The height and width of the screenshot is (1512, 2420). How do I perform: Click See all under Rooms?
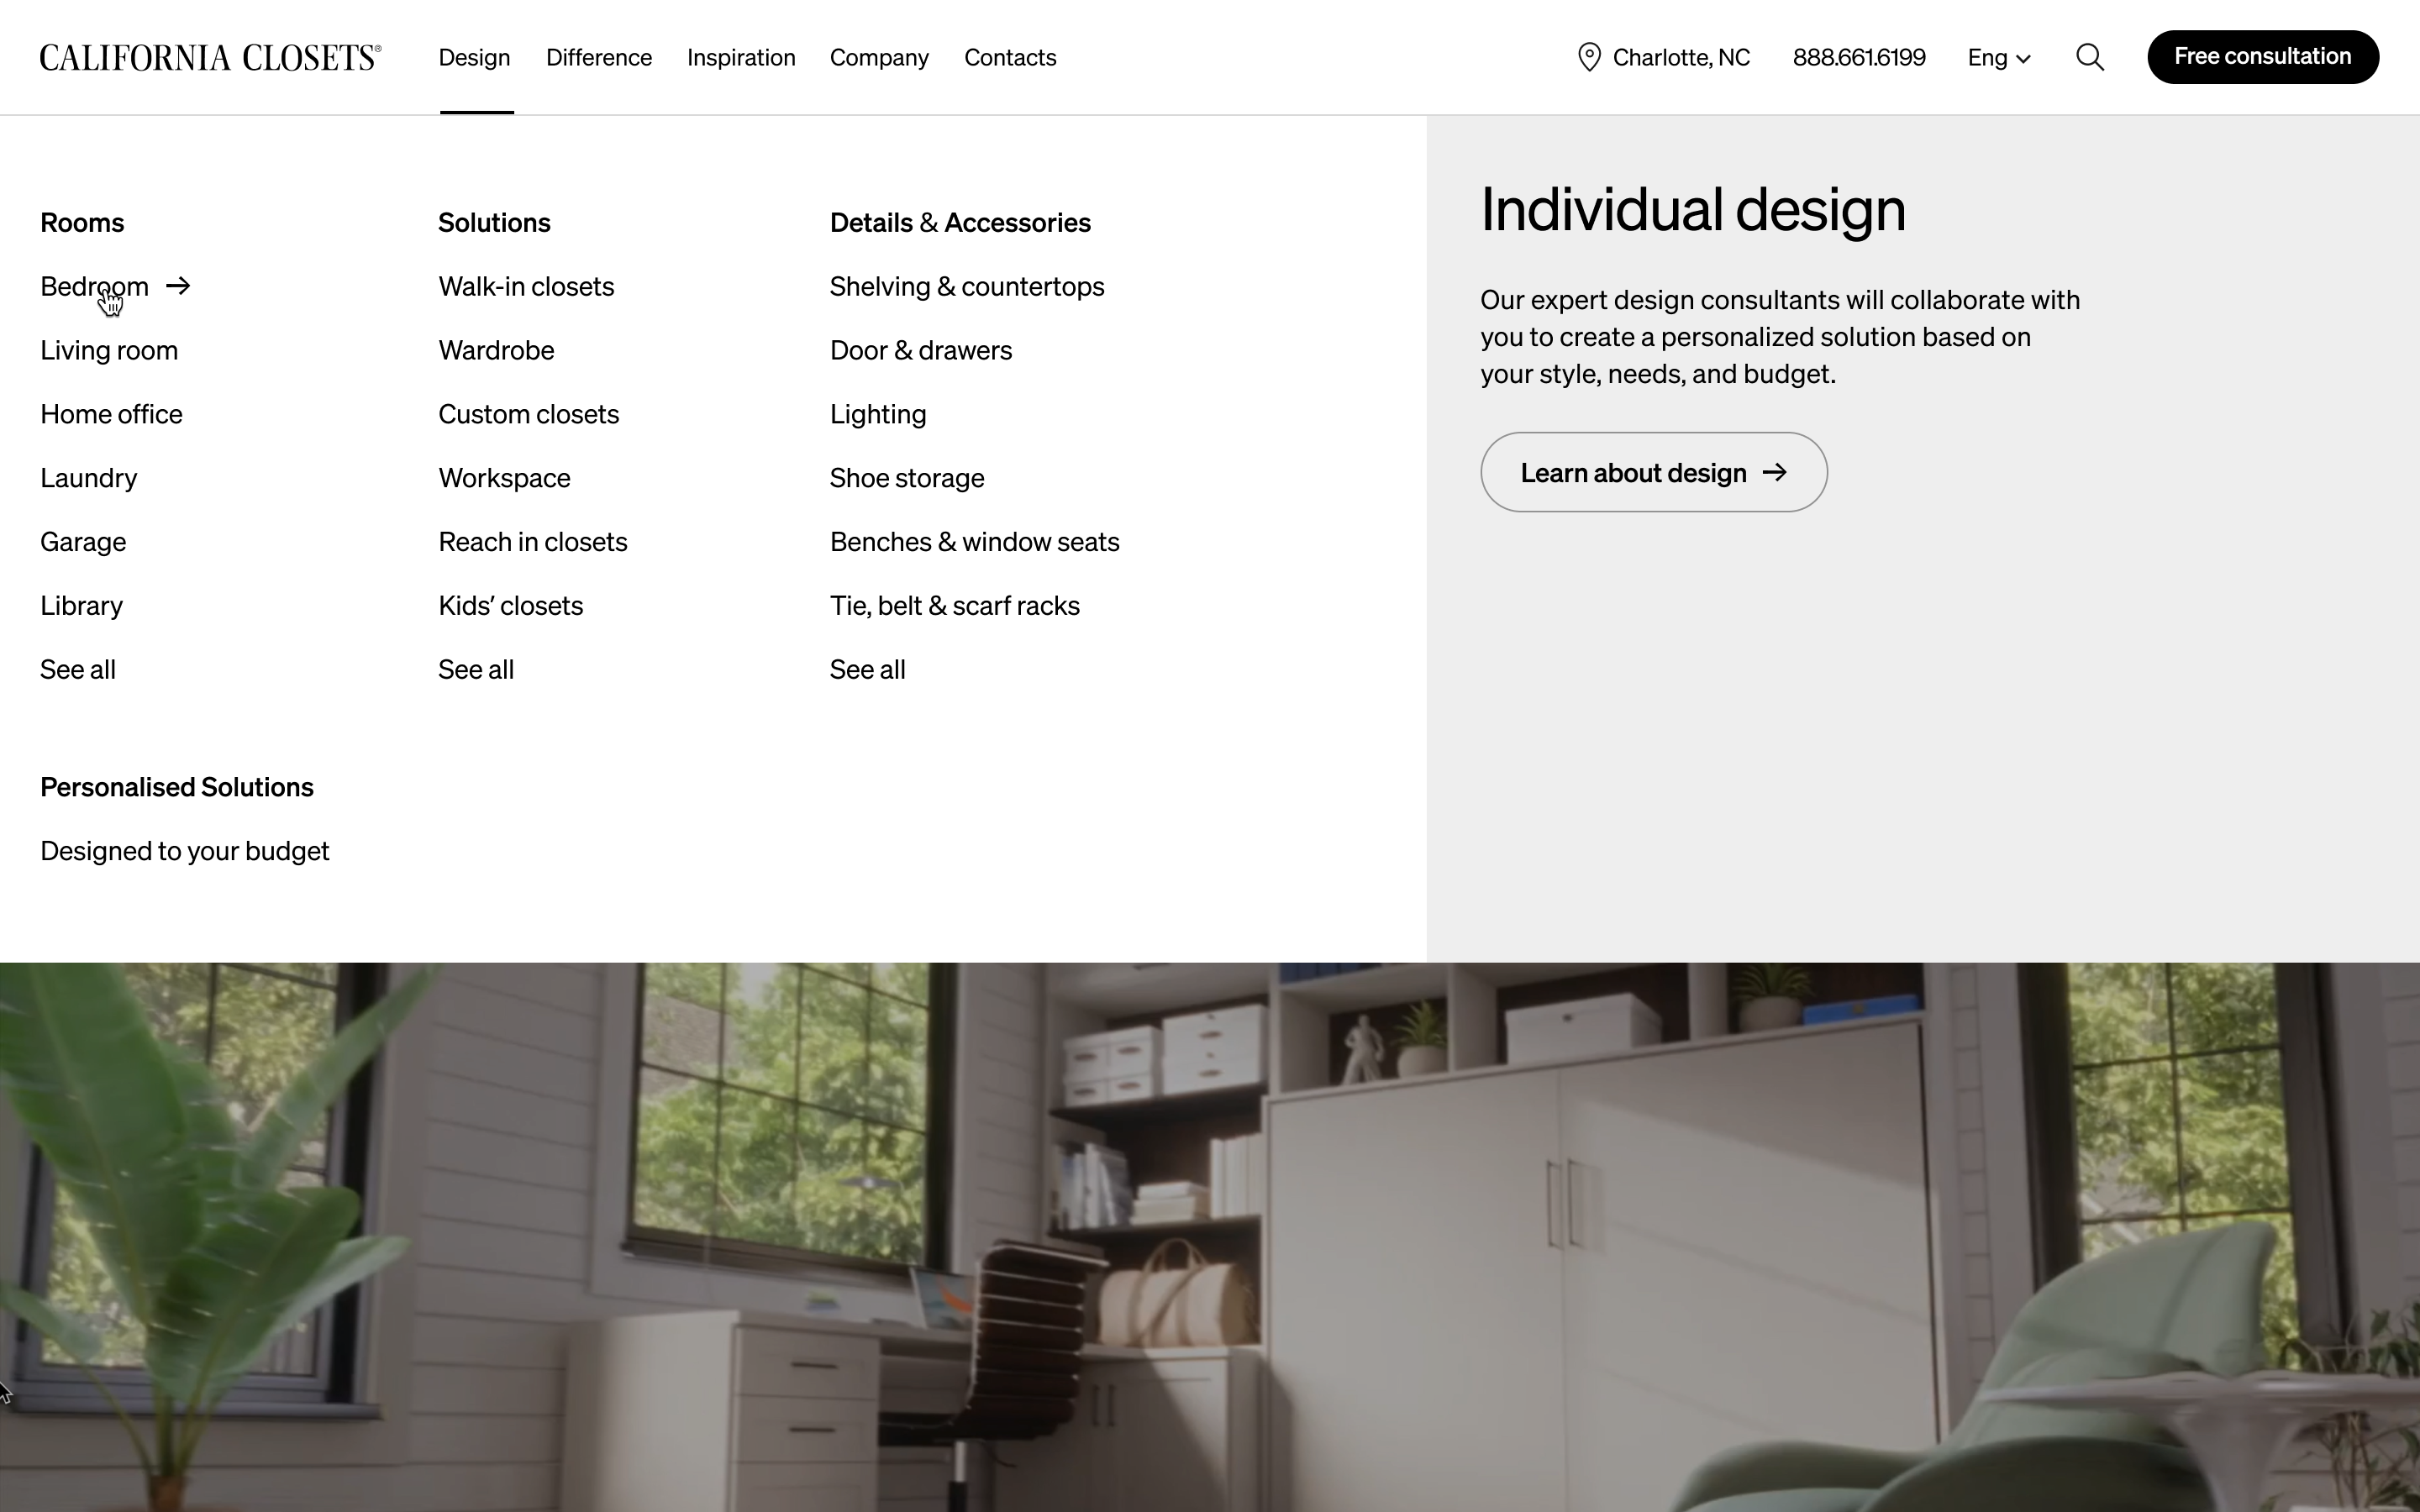78,670
